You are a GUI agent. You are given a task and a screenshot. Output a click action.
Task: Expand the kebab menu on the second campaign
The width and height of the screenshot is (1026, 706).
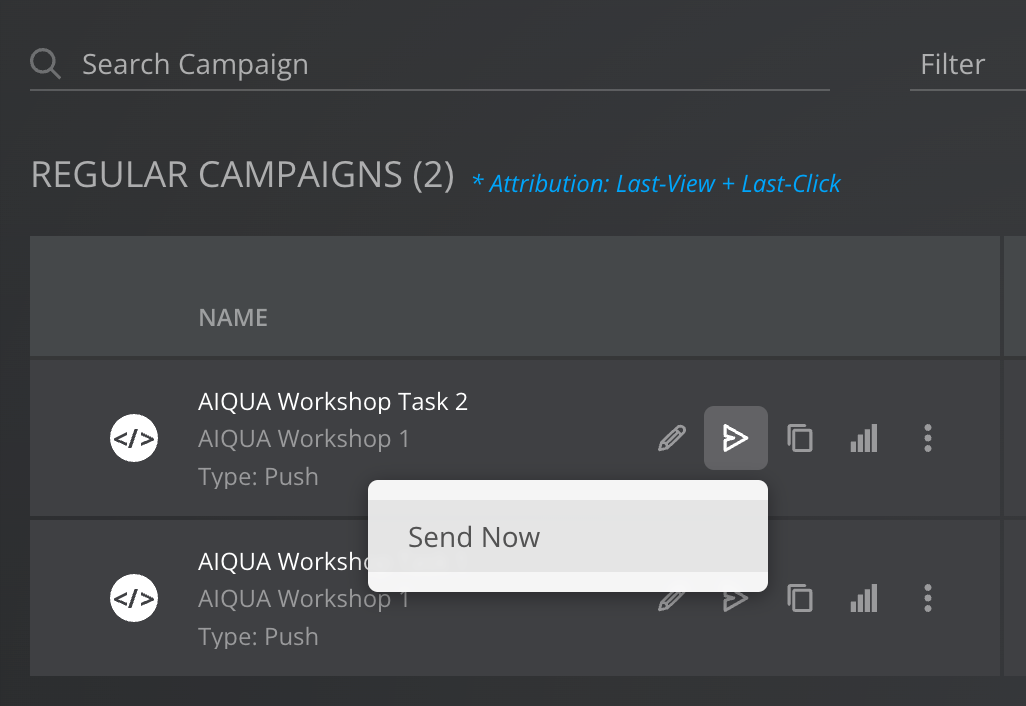(927, 598)
